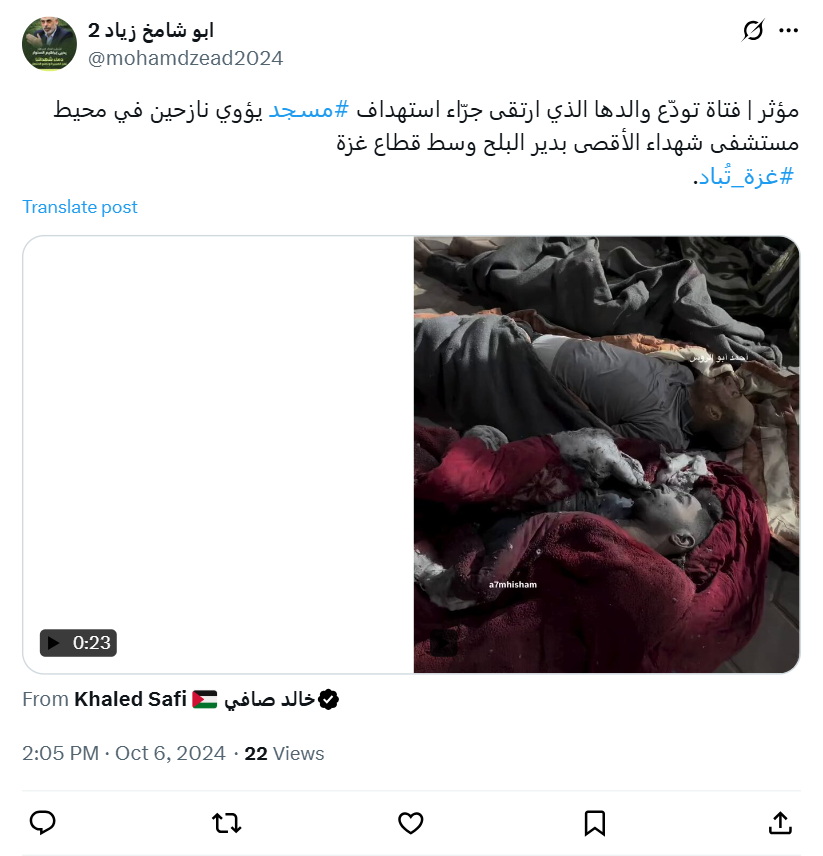Open the three-dot more options menu
The width and height of the screenshot is (823, 856).
coord(789,31)
